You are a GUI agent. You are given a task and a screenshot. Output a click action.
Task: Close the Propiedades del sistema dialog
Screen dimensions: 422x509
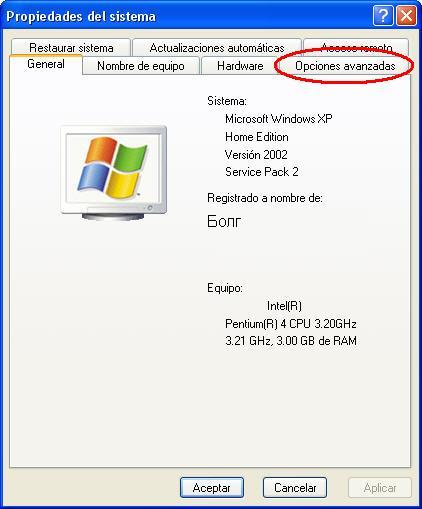click(406, 16)
